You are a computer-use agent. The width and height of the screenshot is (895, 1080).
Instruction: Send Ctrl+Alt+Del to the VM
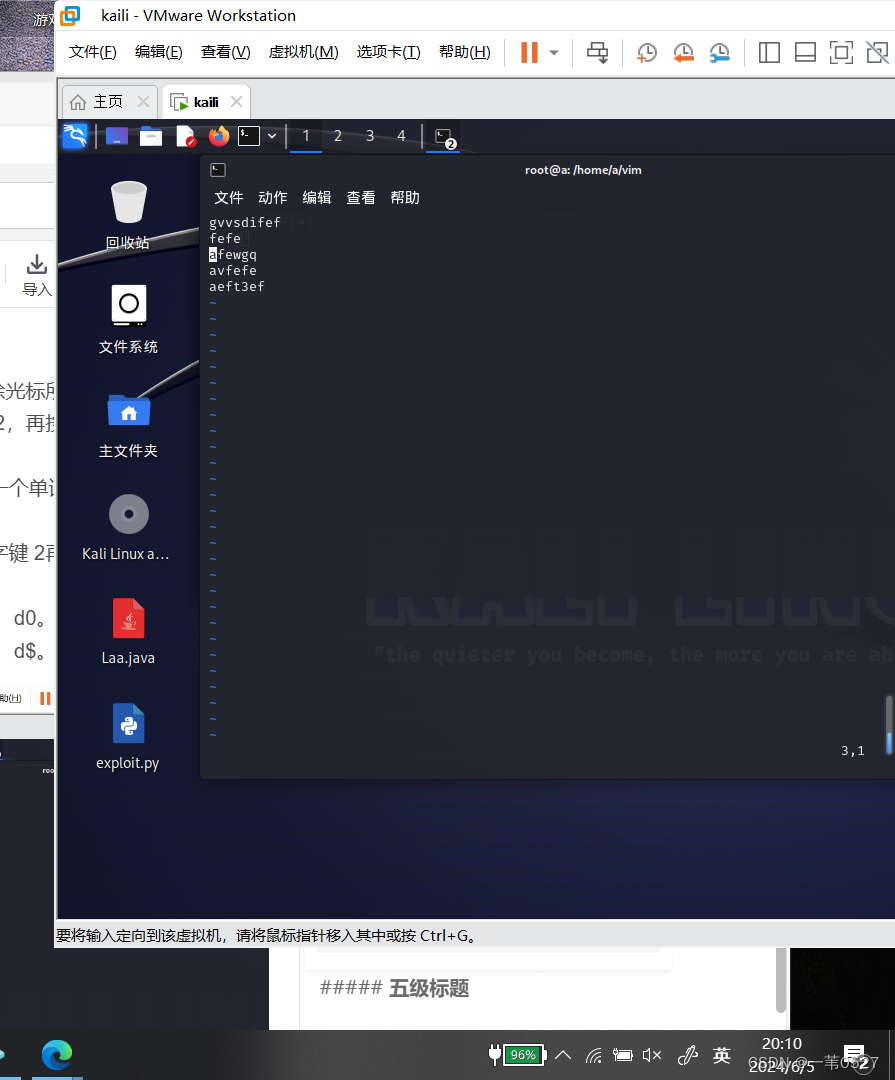[597, 52]
